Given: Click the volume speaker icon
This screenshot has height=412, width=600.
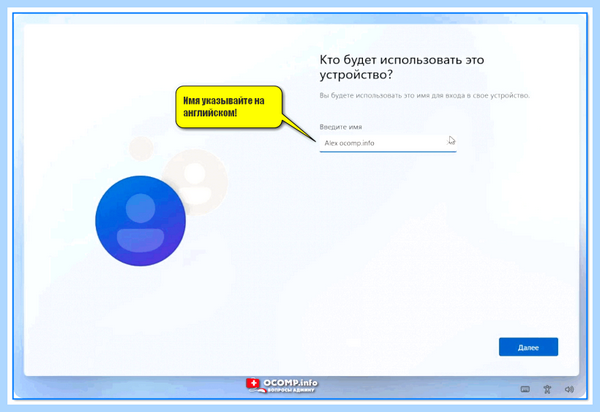Looking at the screenshot, I should 569,389.
